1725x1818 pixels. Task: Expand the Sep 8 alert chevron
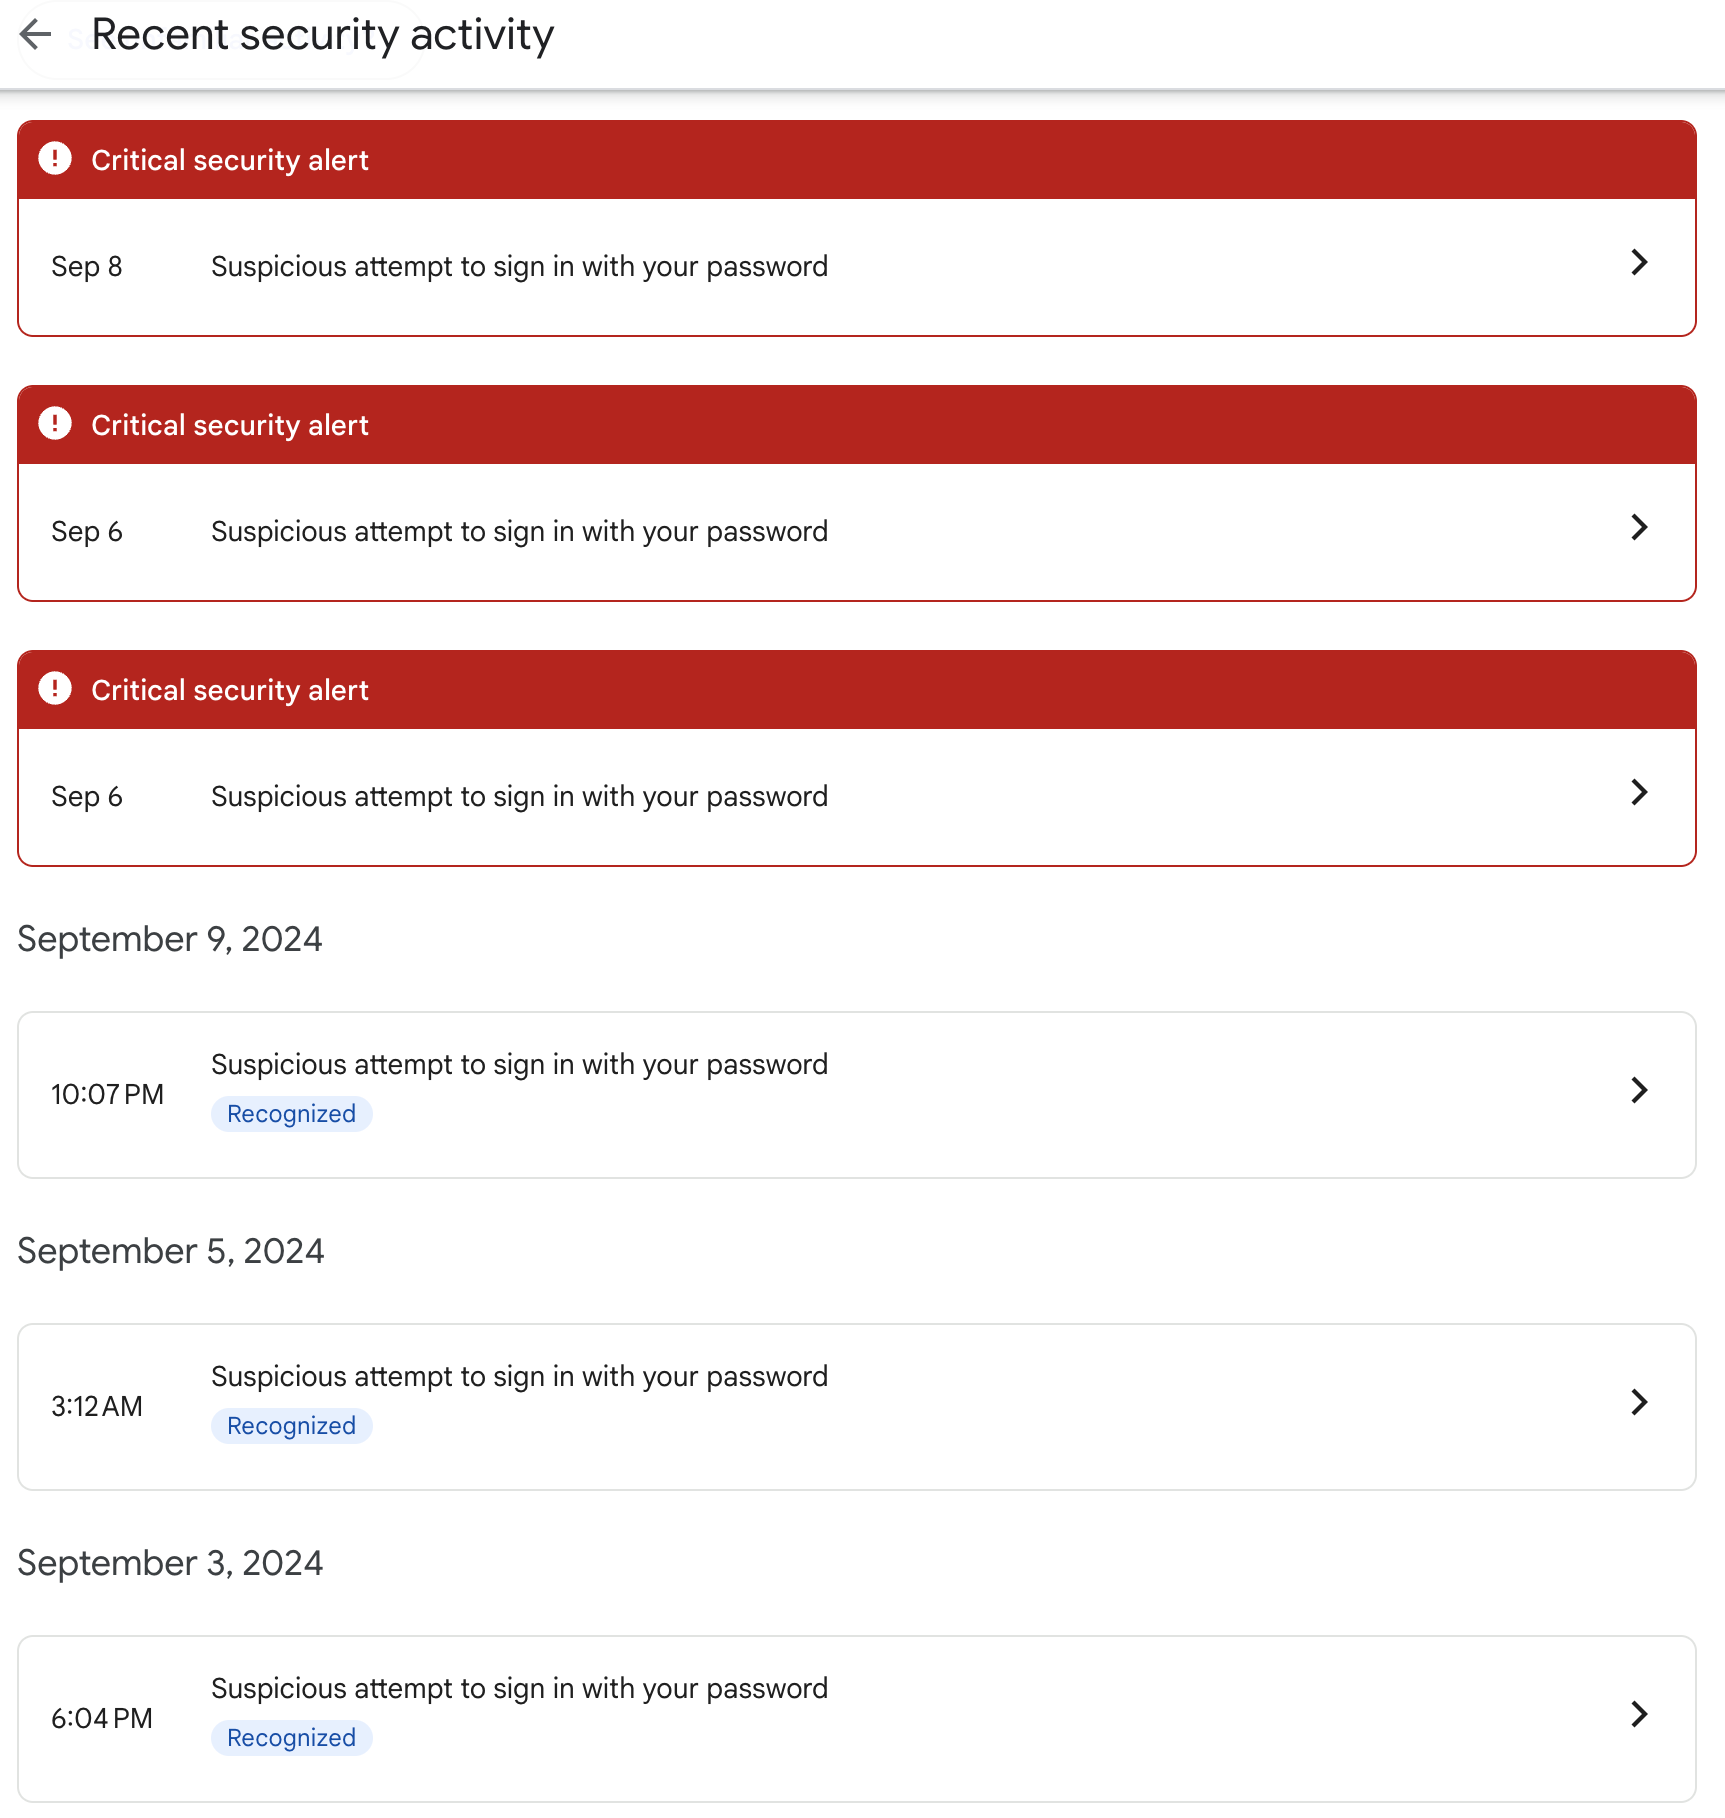click(1638, 263)
